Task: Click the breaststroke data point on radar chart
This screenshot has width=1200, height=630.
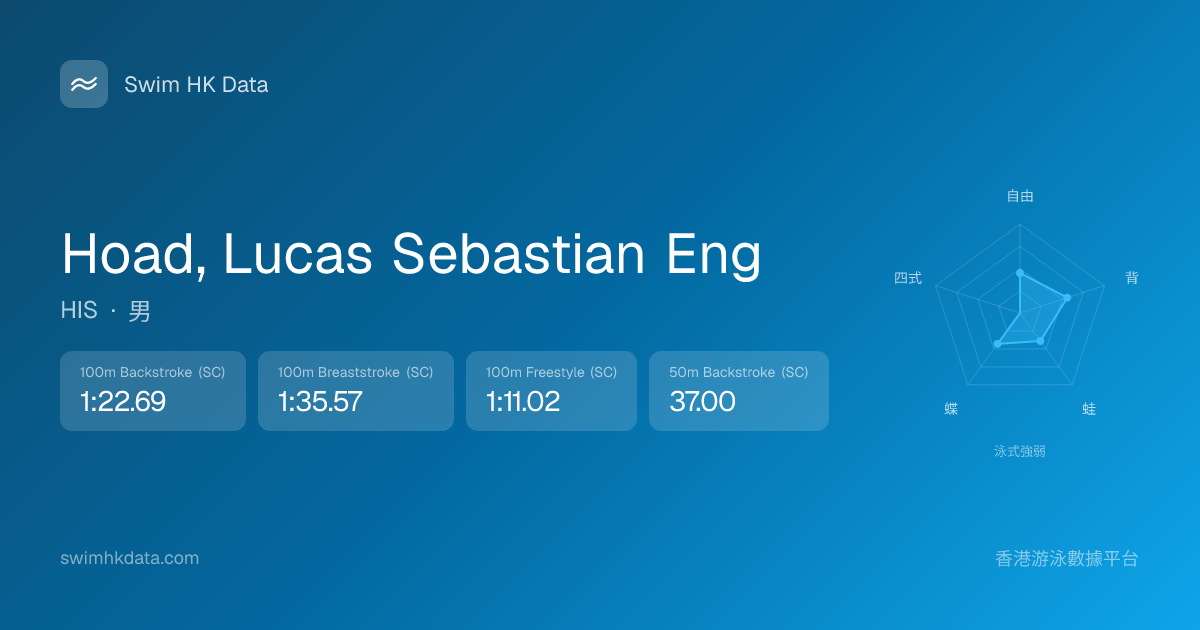Action: click(1040, 341)
